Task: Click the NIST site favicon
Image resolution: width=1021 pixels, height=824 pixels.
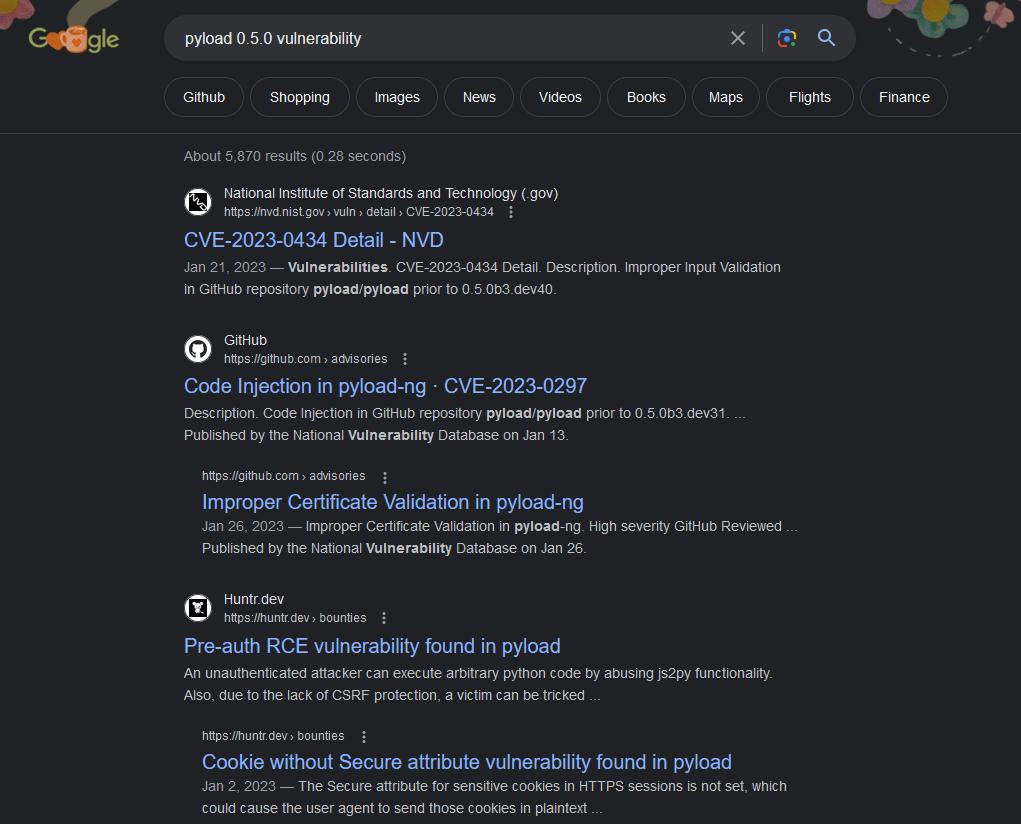Action: coord(198,202)
